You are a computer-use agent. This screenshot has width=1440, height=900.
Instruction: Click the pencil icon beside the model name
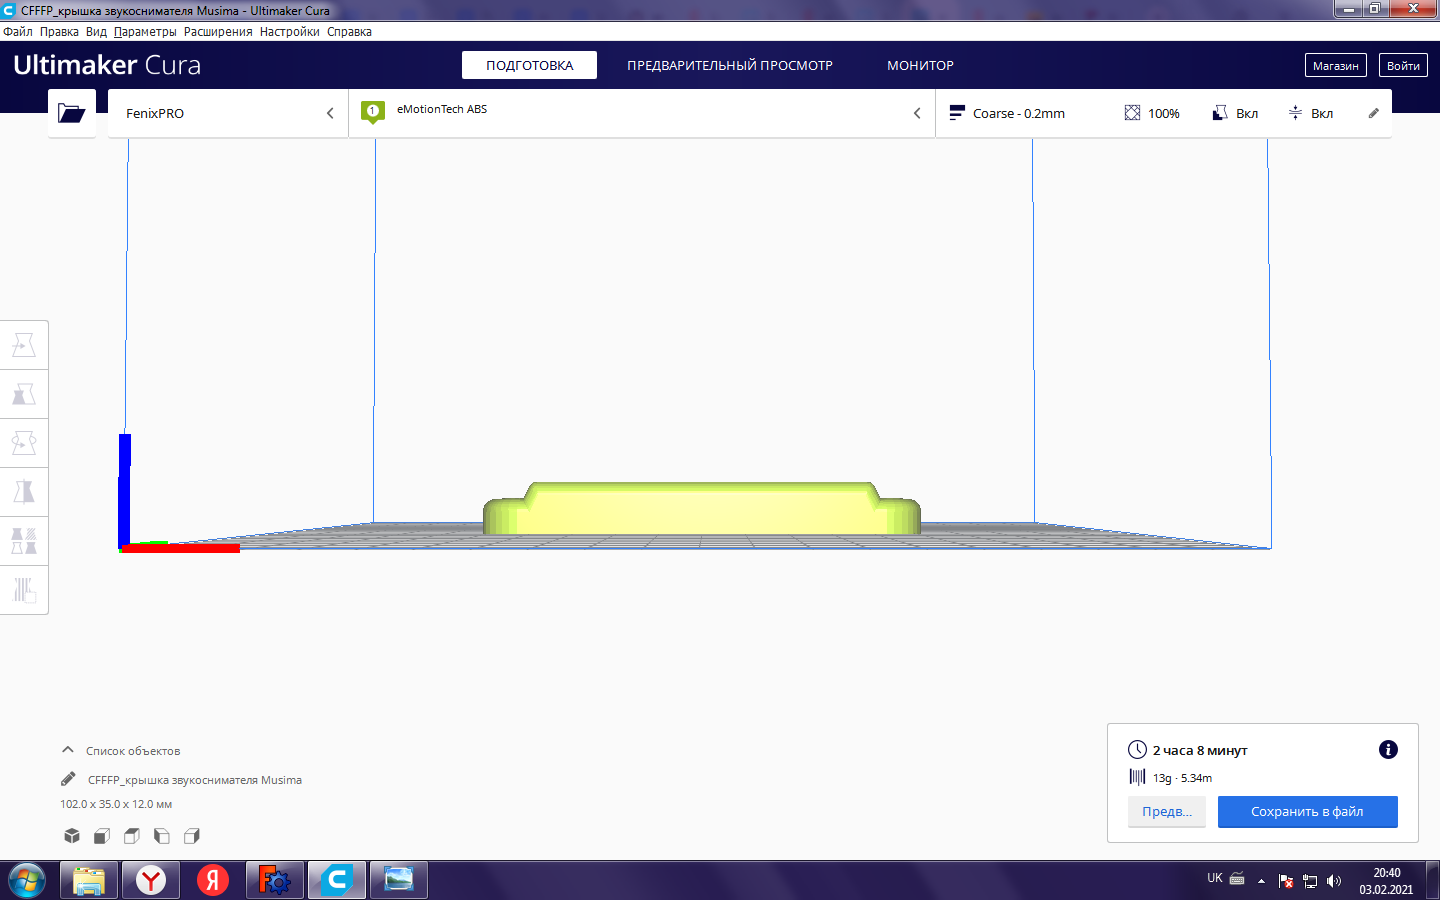coord(68,779)
